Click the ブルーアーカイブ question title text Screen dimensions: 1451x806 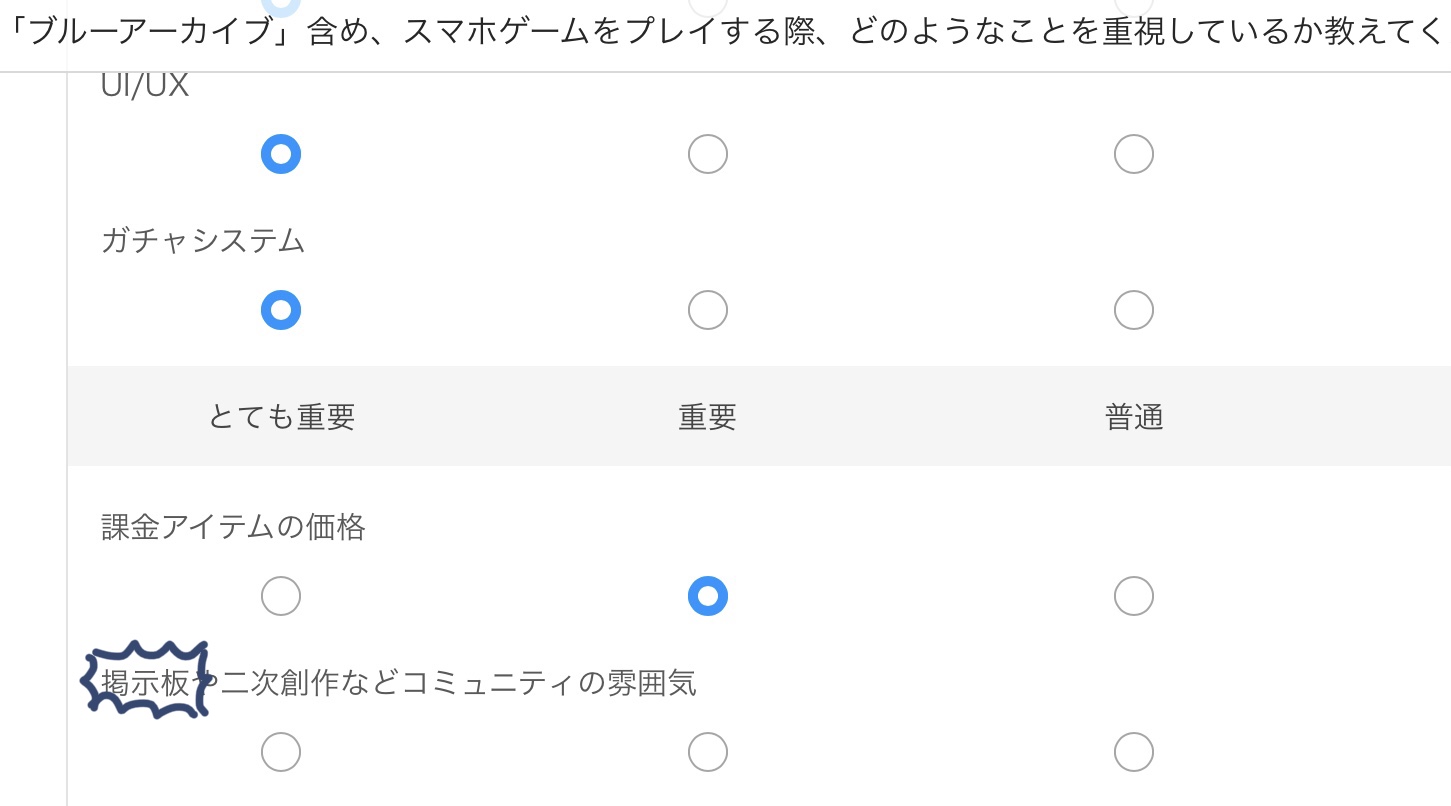tap(725, 34)
